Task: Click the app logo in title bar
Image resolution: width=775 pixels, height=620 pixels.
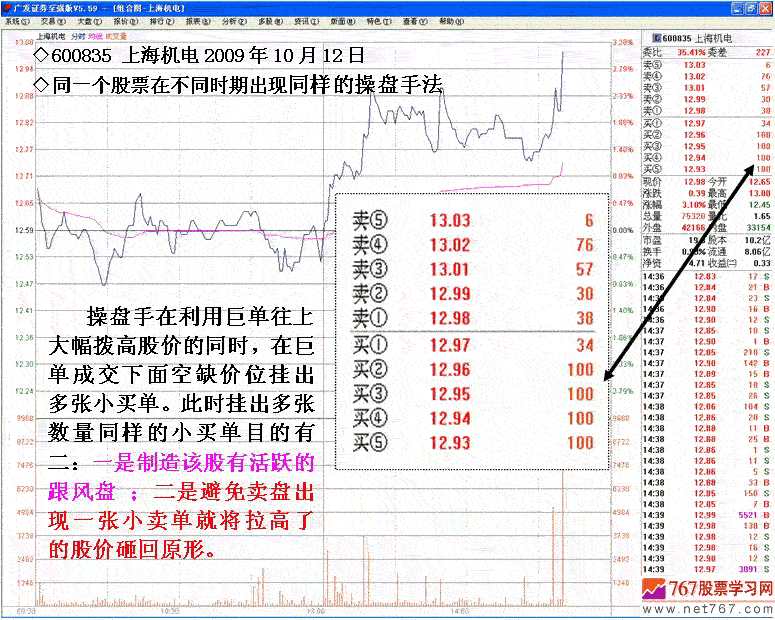Action: click(x=7, y=6)
